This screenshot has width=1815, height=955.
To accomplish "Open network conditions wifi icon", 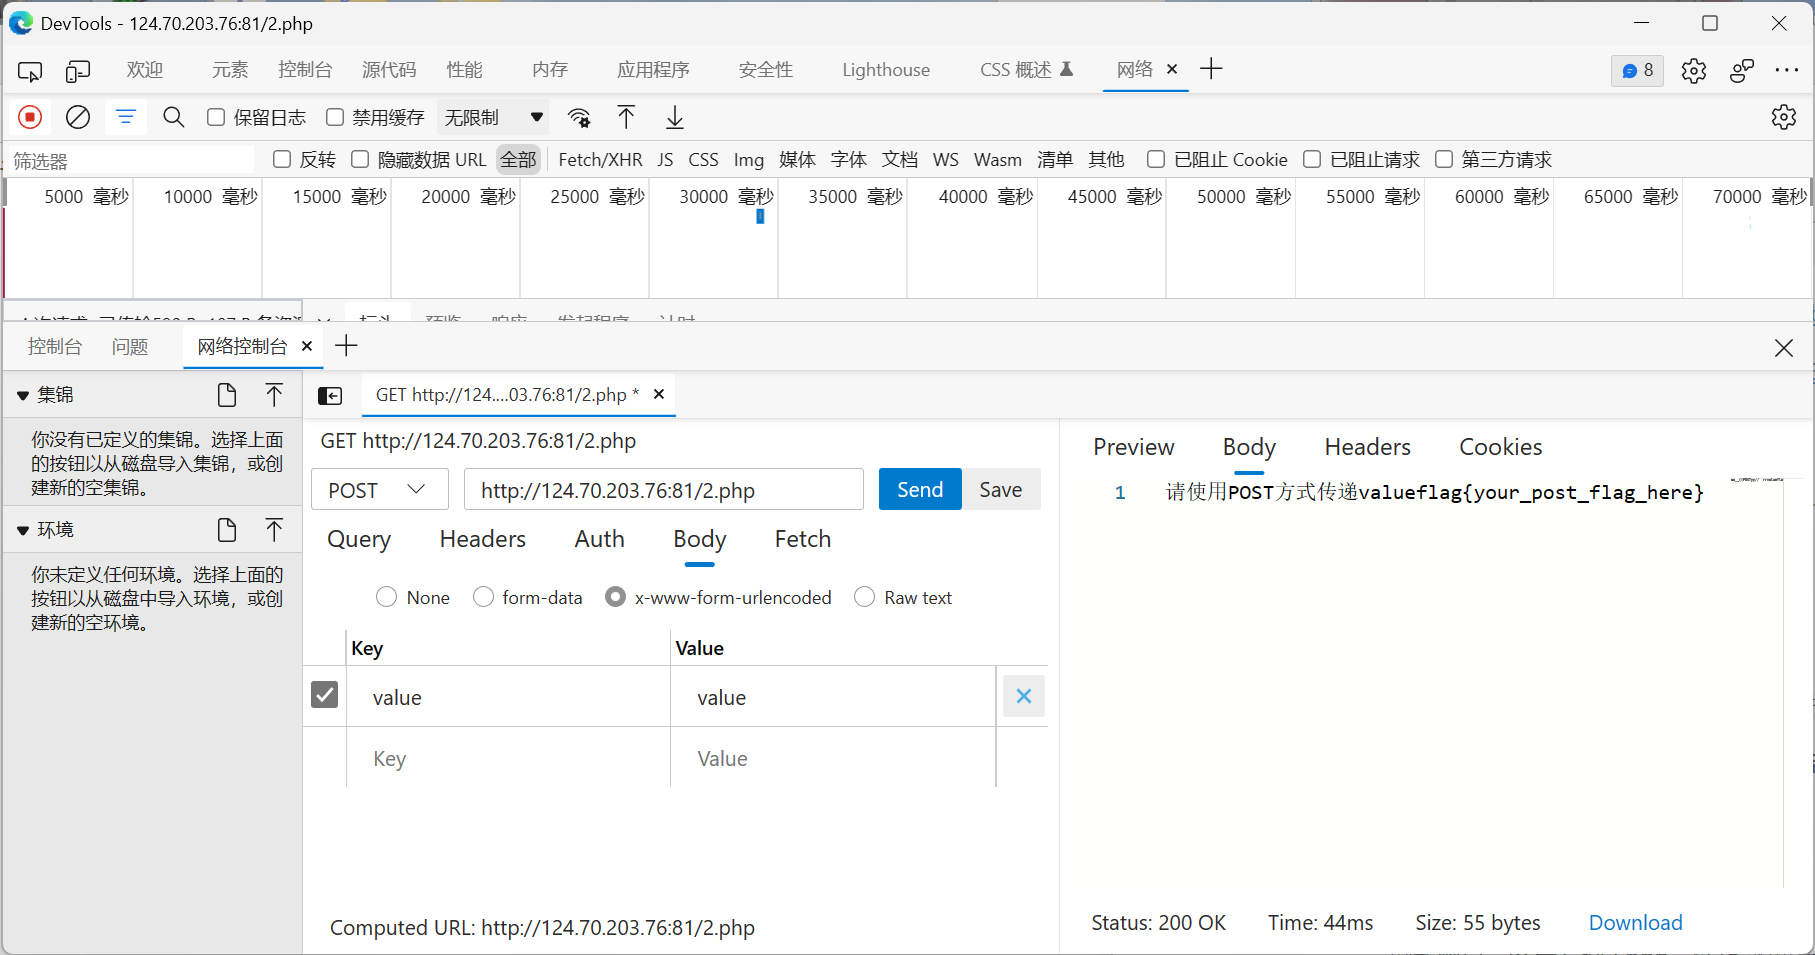I will coord(579,118).
